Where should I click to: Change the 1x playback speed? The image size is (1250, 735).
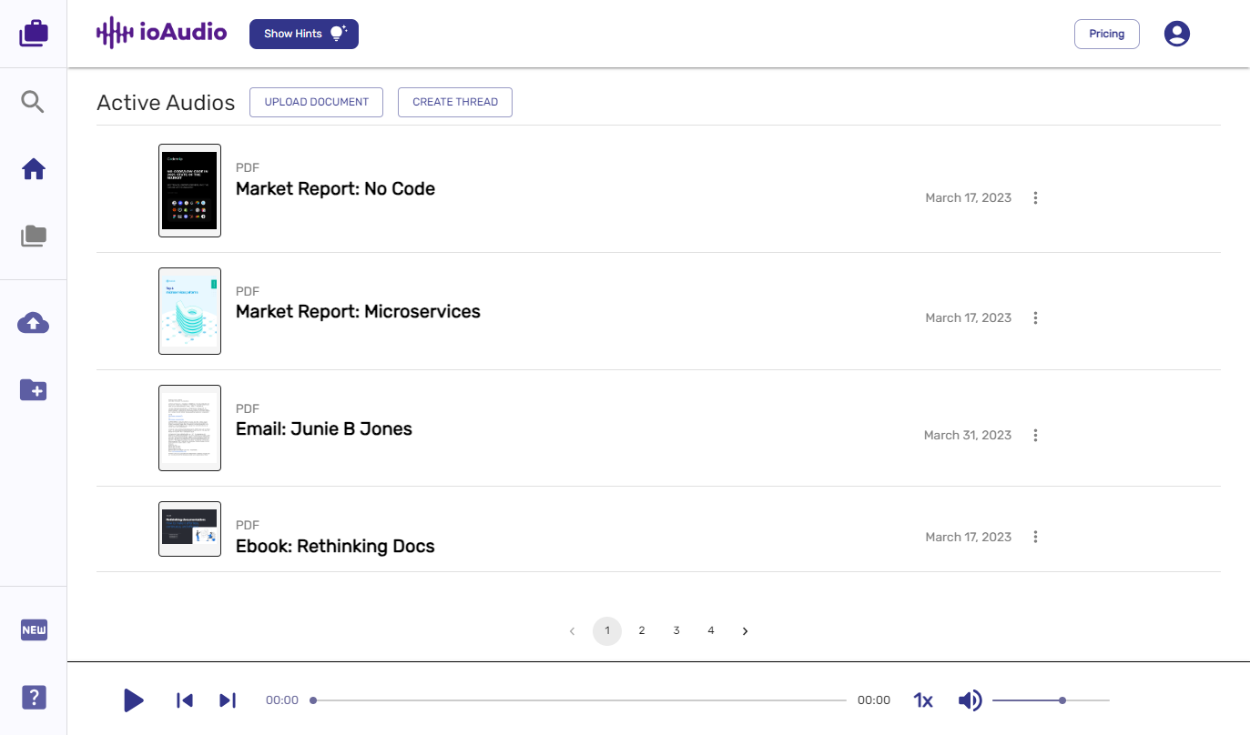pos(923,701)
